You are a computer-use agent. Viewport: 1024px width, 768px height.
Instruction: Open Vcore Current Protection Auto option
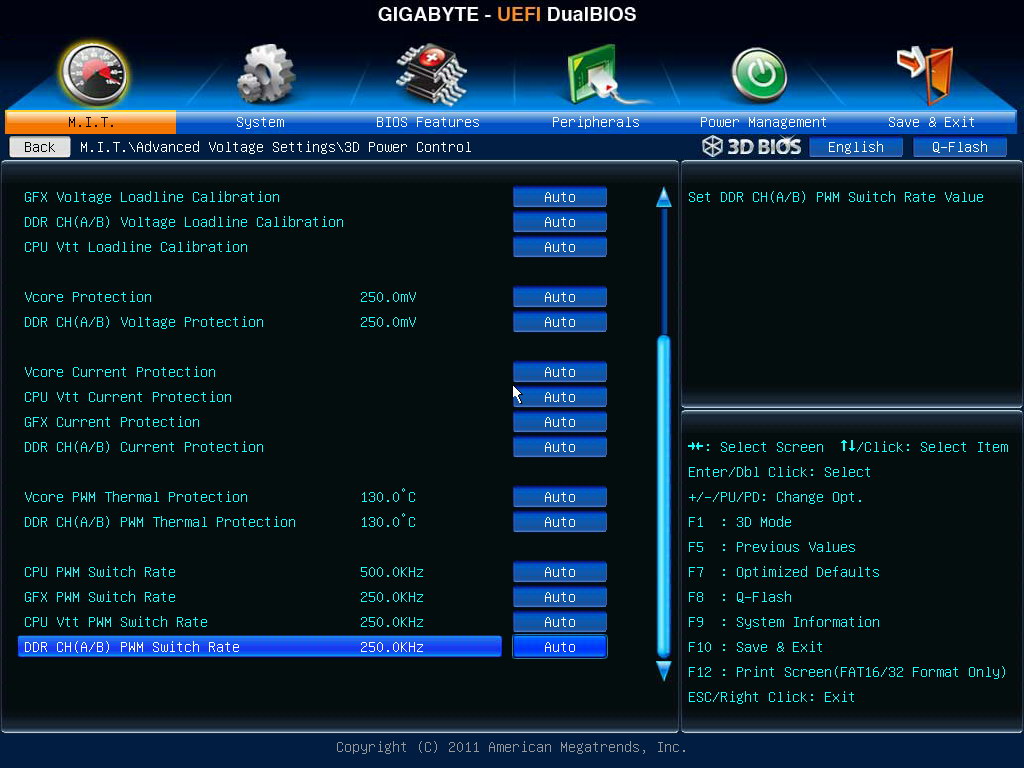tap(560, 372)
